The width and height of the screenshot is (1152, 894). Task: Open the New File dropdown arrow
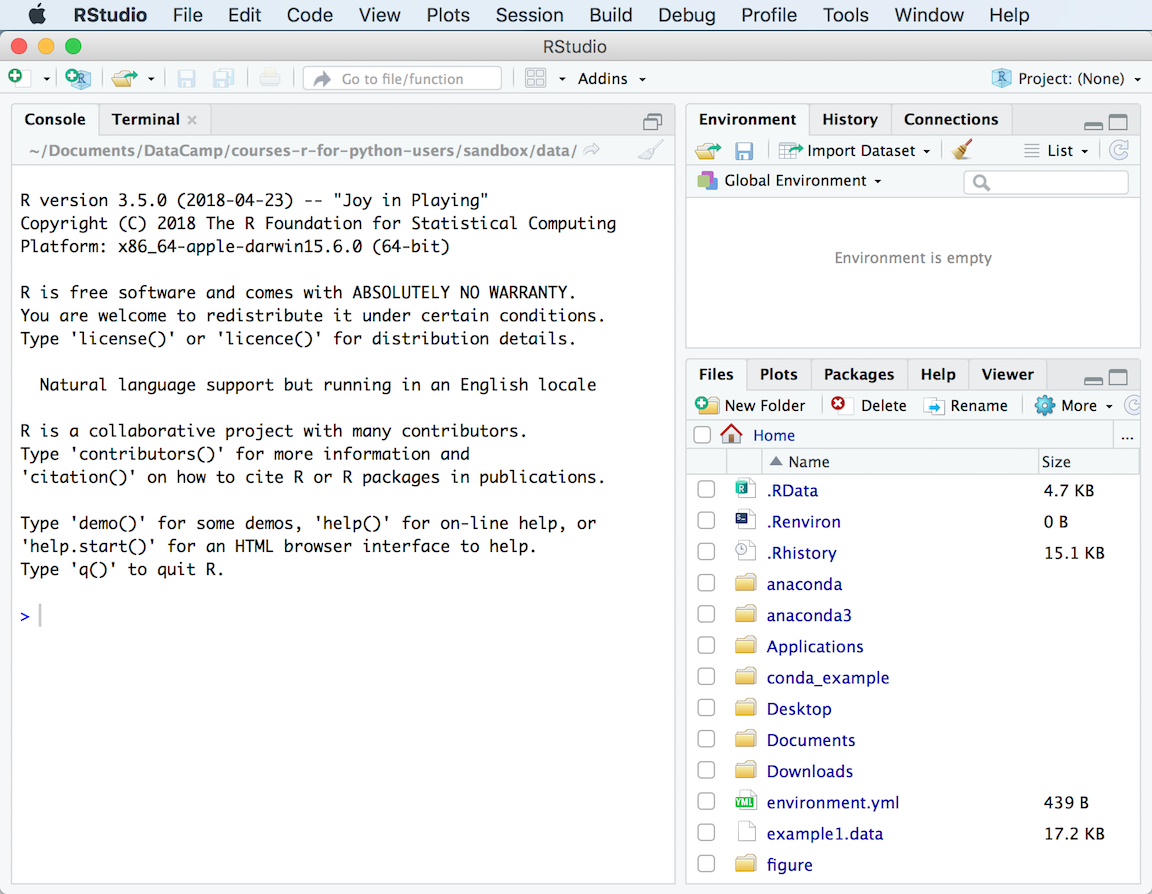point(46,79)
